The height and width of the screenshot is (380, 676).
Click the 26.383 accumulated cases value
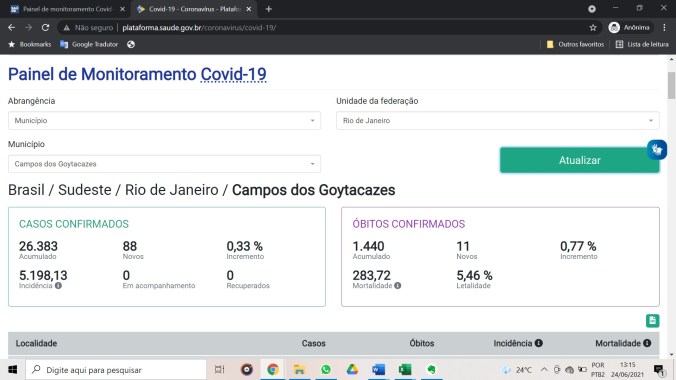(x=38, y=246)
